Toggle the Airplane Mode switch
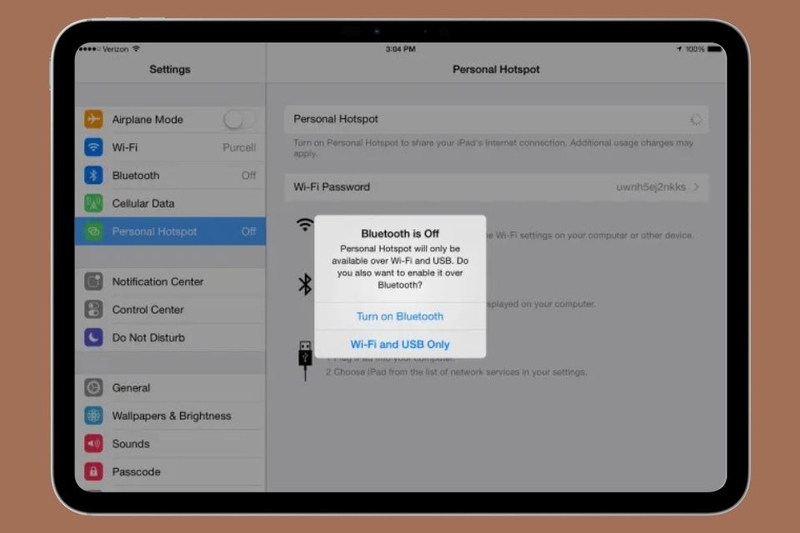 (x=239, y=119)
